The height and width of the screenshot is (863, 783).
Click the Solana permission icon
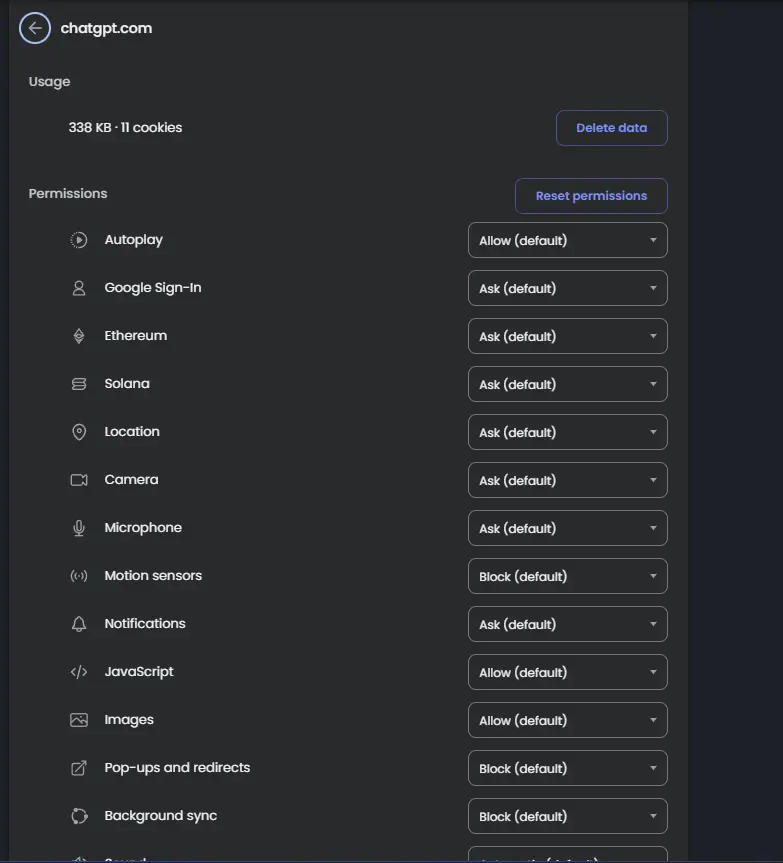[79, 384]
